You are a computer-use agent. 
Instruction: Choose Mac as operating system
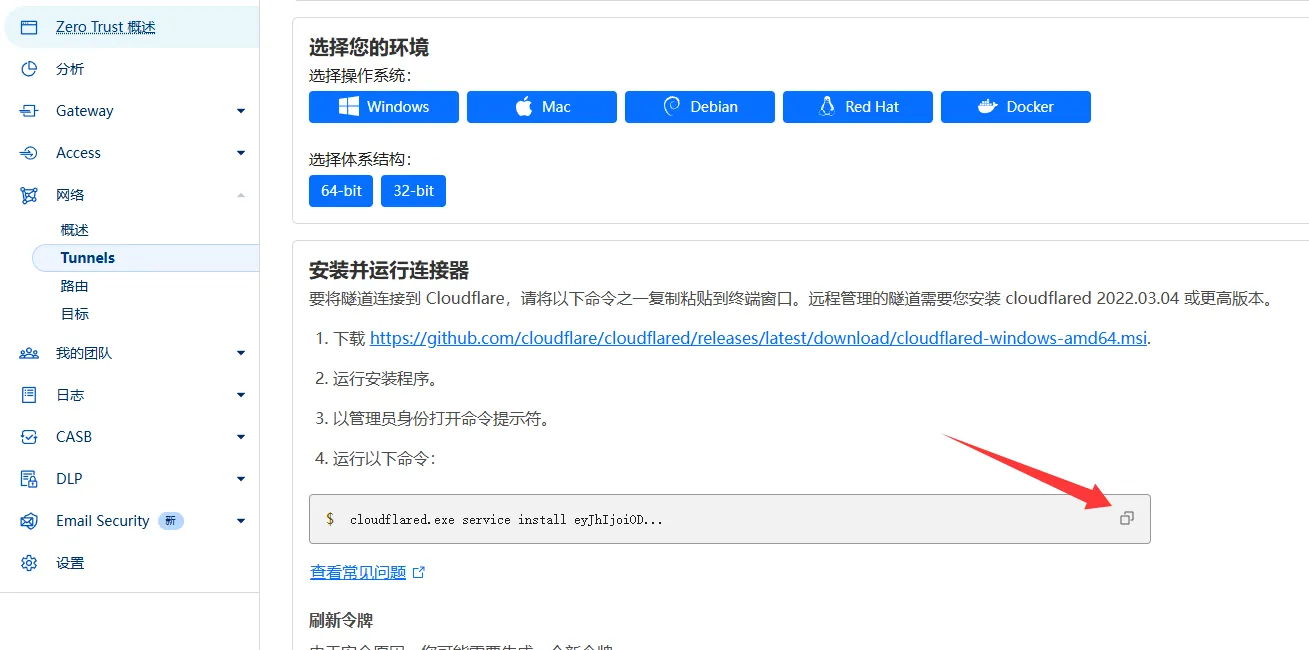point(542,107)
